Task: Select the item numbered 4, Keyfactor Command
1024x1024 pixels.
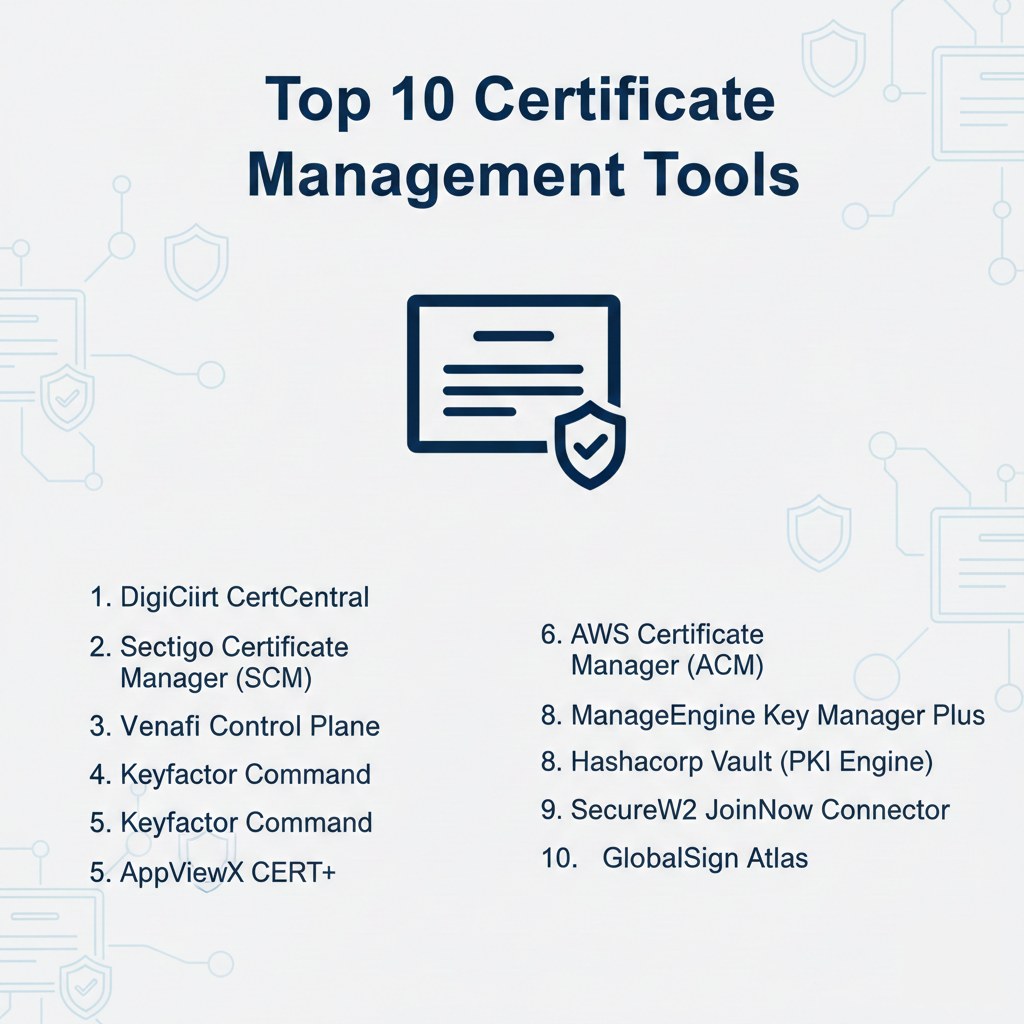Action: click(231, 774)
